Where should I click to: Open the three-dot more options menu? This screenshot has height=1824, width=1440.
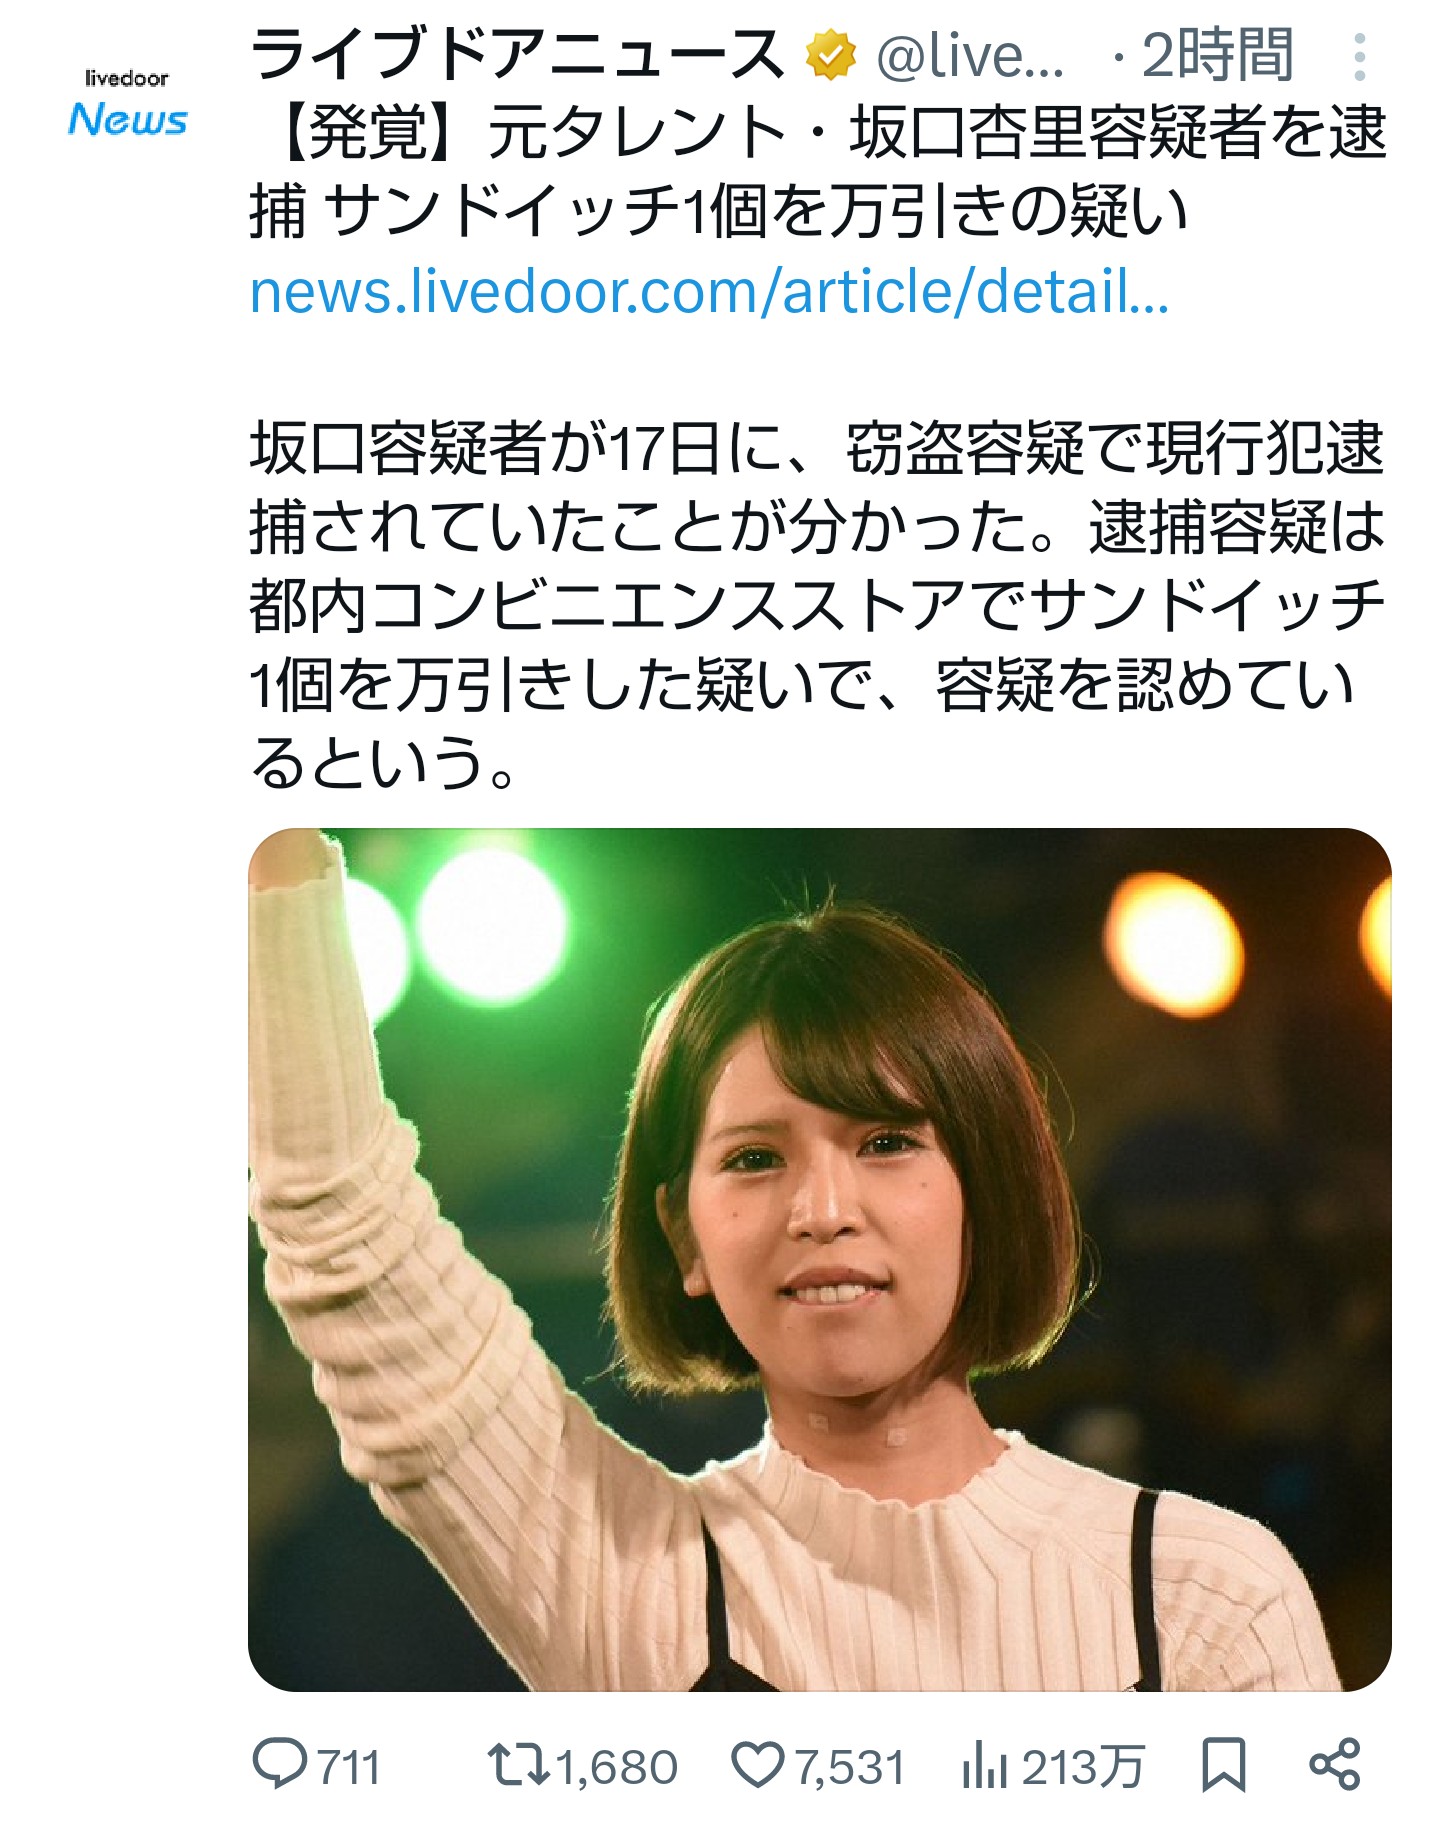click(1359, 57)
